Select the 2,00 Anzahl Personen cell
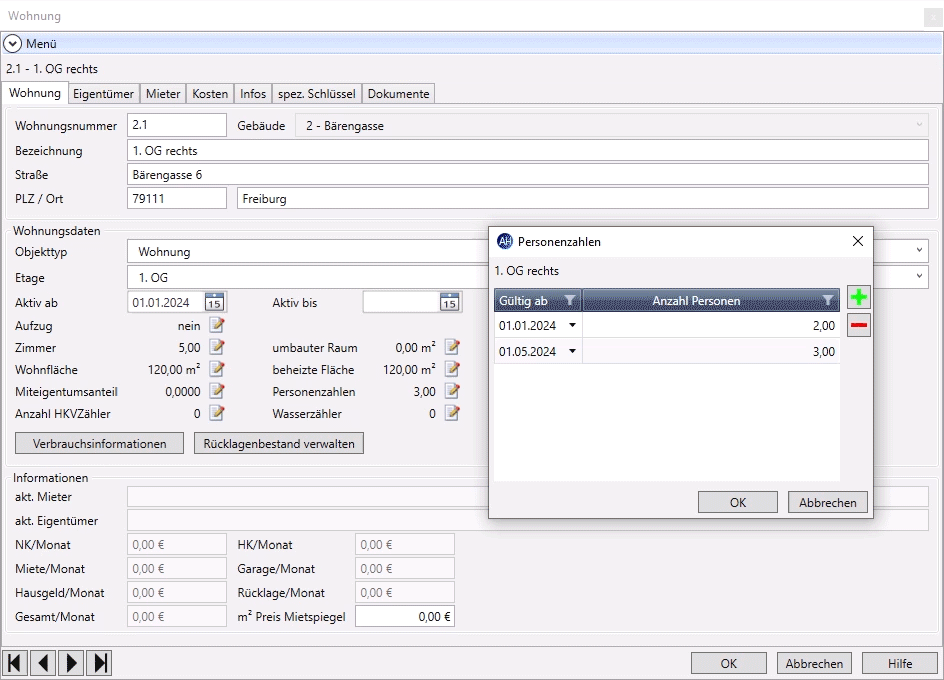The width and height of the screenshot is (944, 680). pos(711,325)
